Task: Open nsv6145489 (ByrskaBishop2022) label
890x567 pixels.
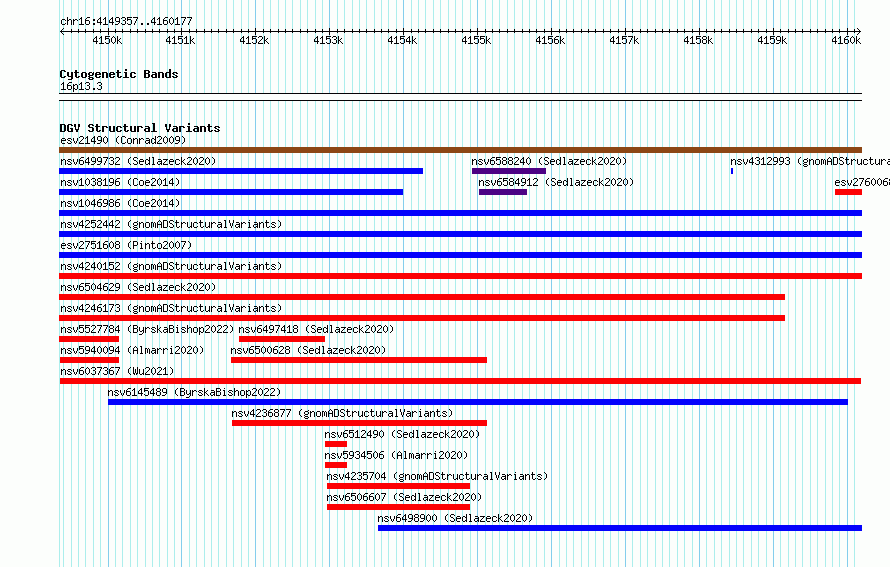Action: 194,392
